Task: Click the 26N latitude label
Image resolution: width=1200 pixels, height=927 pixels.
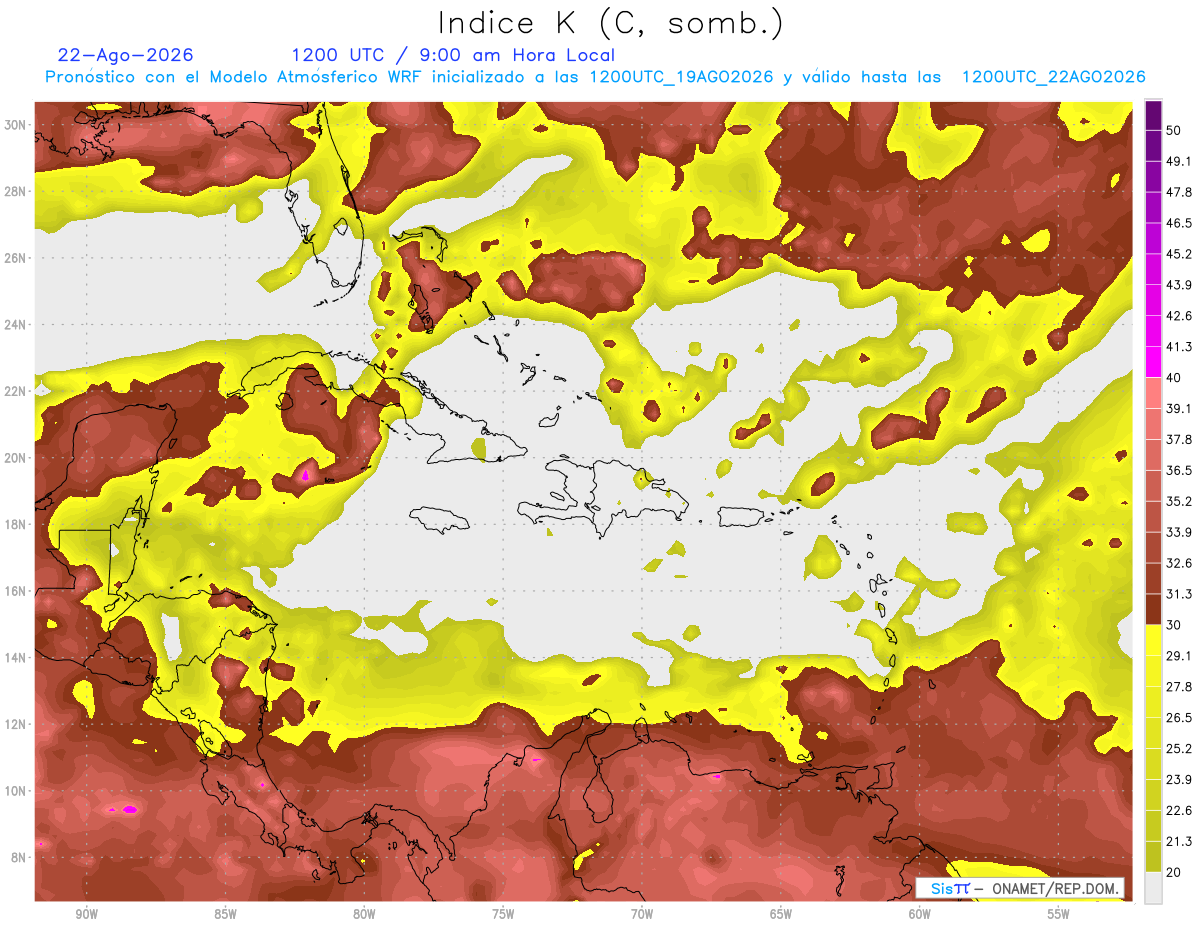Action: pos(16,258)
